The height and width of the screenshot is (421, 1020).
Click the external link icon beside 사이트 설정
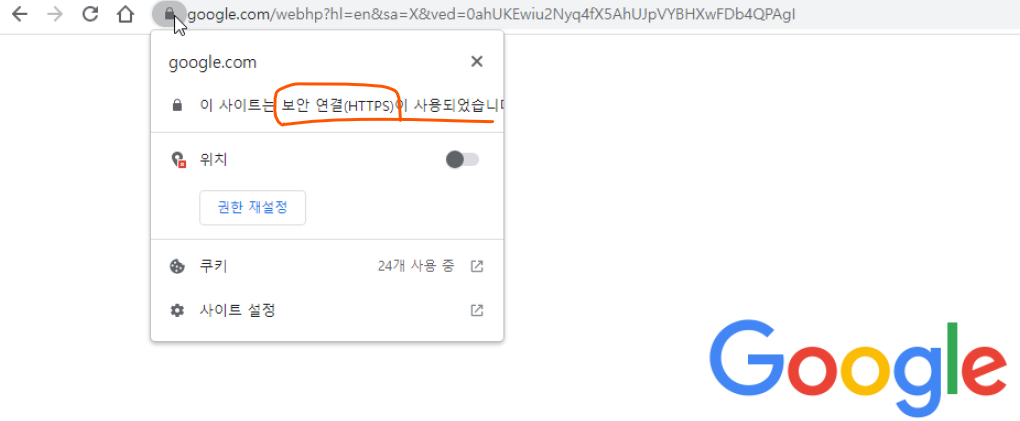477,310
